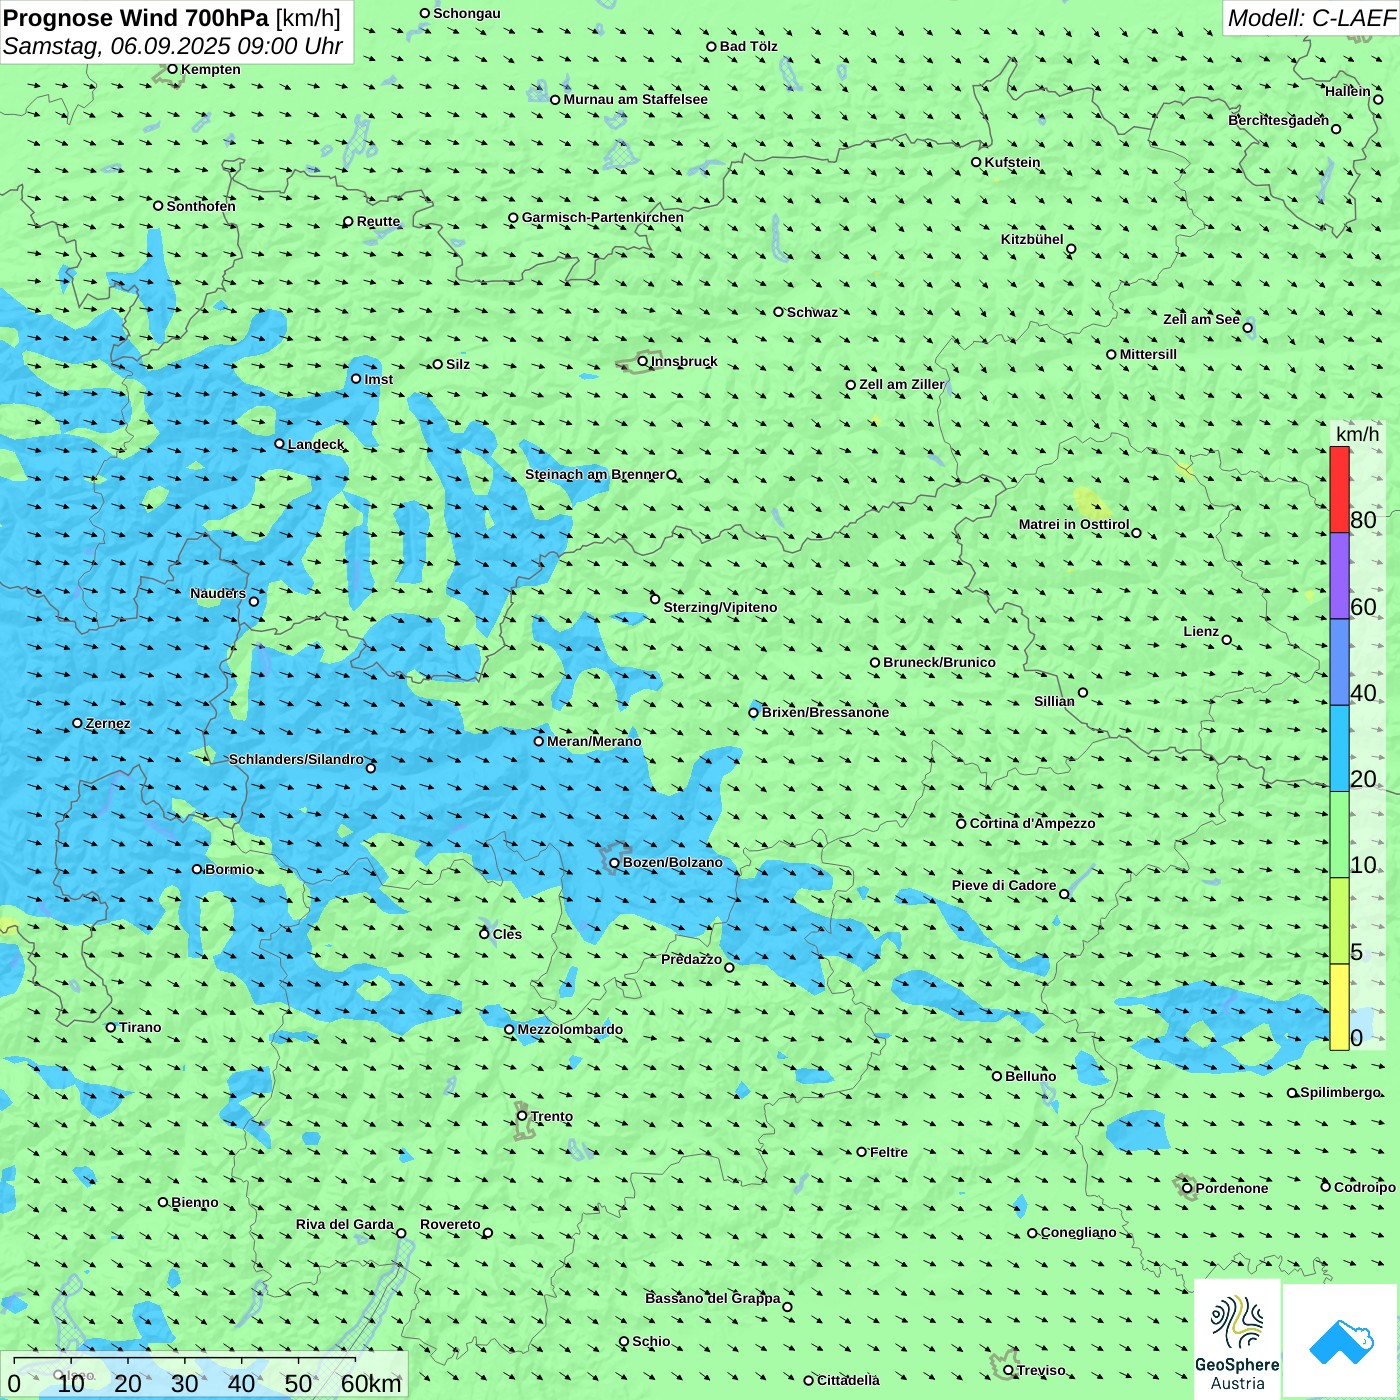The image size is (1400, 1400).
Task: Click the Spilimbergo map label
Action: [1340, 1092]
